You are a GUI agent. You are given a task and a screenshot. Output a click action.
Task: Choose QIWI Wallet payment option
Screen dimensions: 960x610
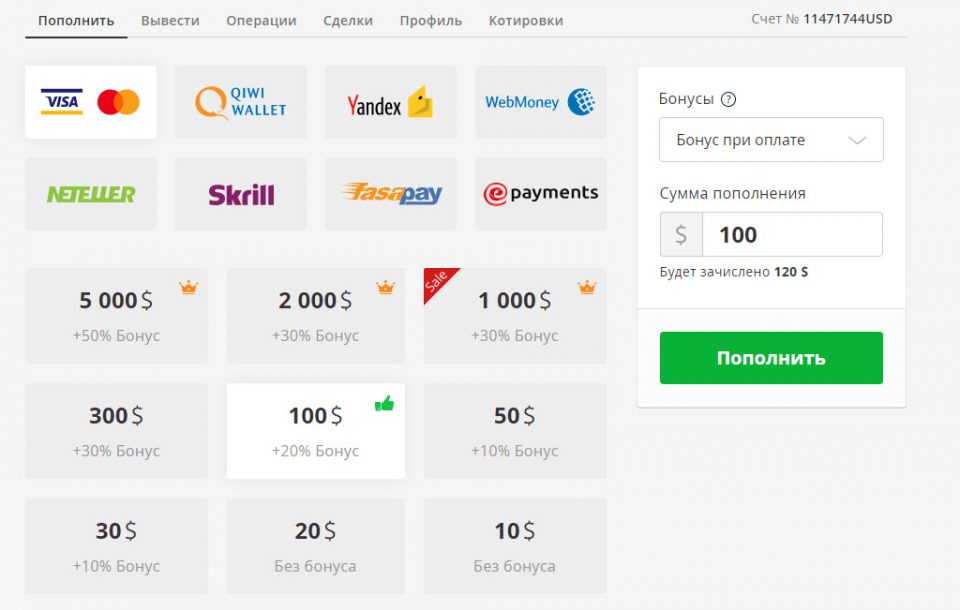241,102
